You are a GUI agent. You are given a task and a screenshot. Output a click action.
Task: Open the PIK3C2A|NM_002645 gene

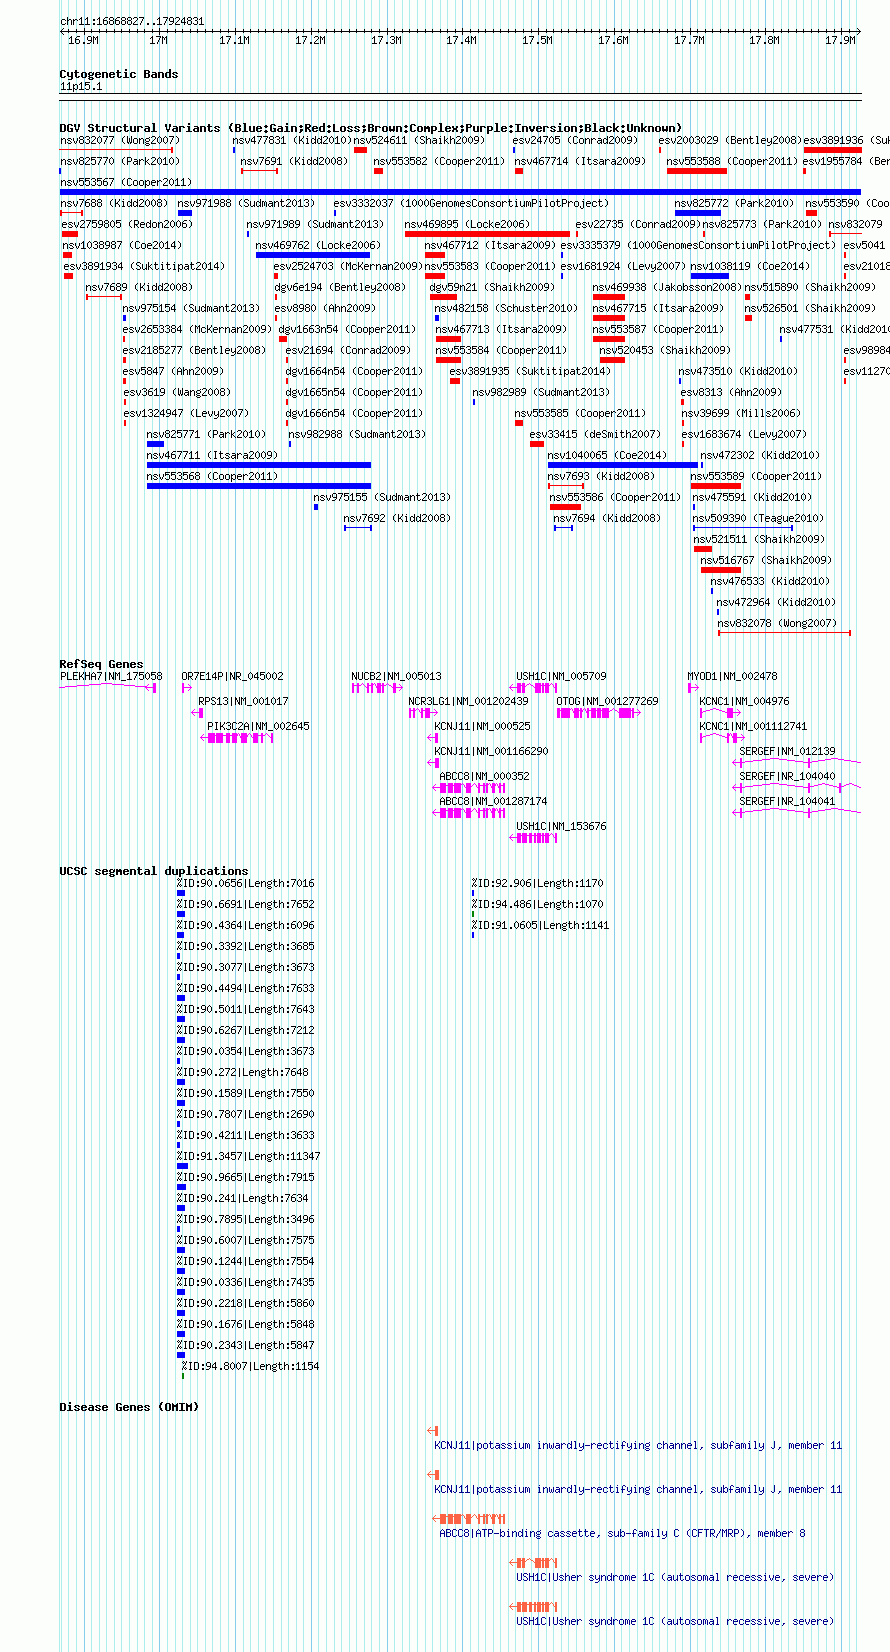click(258, 726)
